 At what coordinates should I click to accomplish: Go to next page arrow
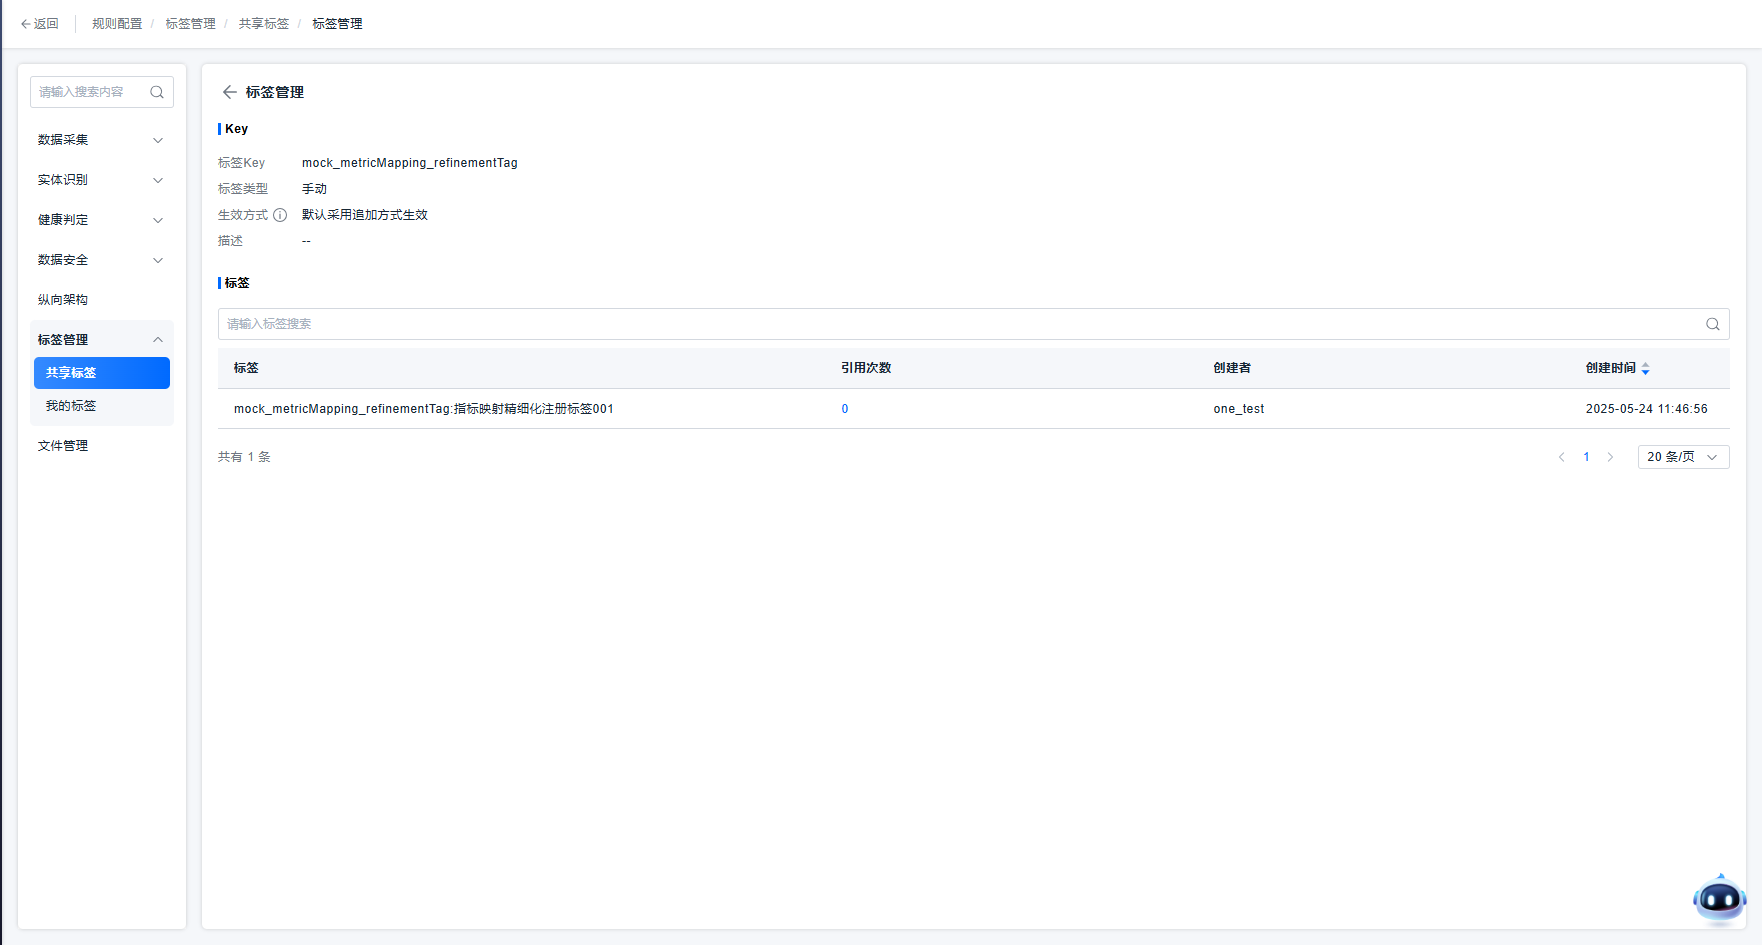(x=1610, y=457)
